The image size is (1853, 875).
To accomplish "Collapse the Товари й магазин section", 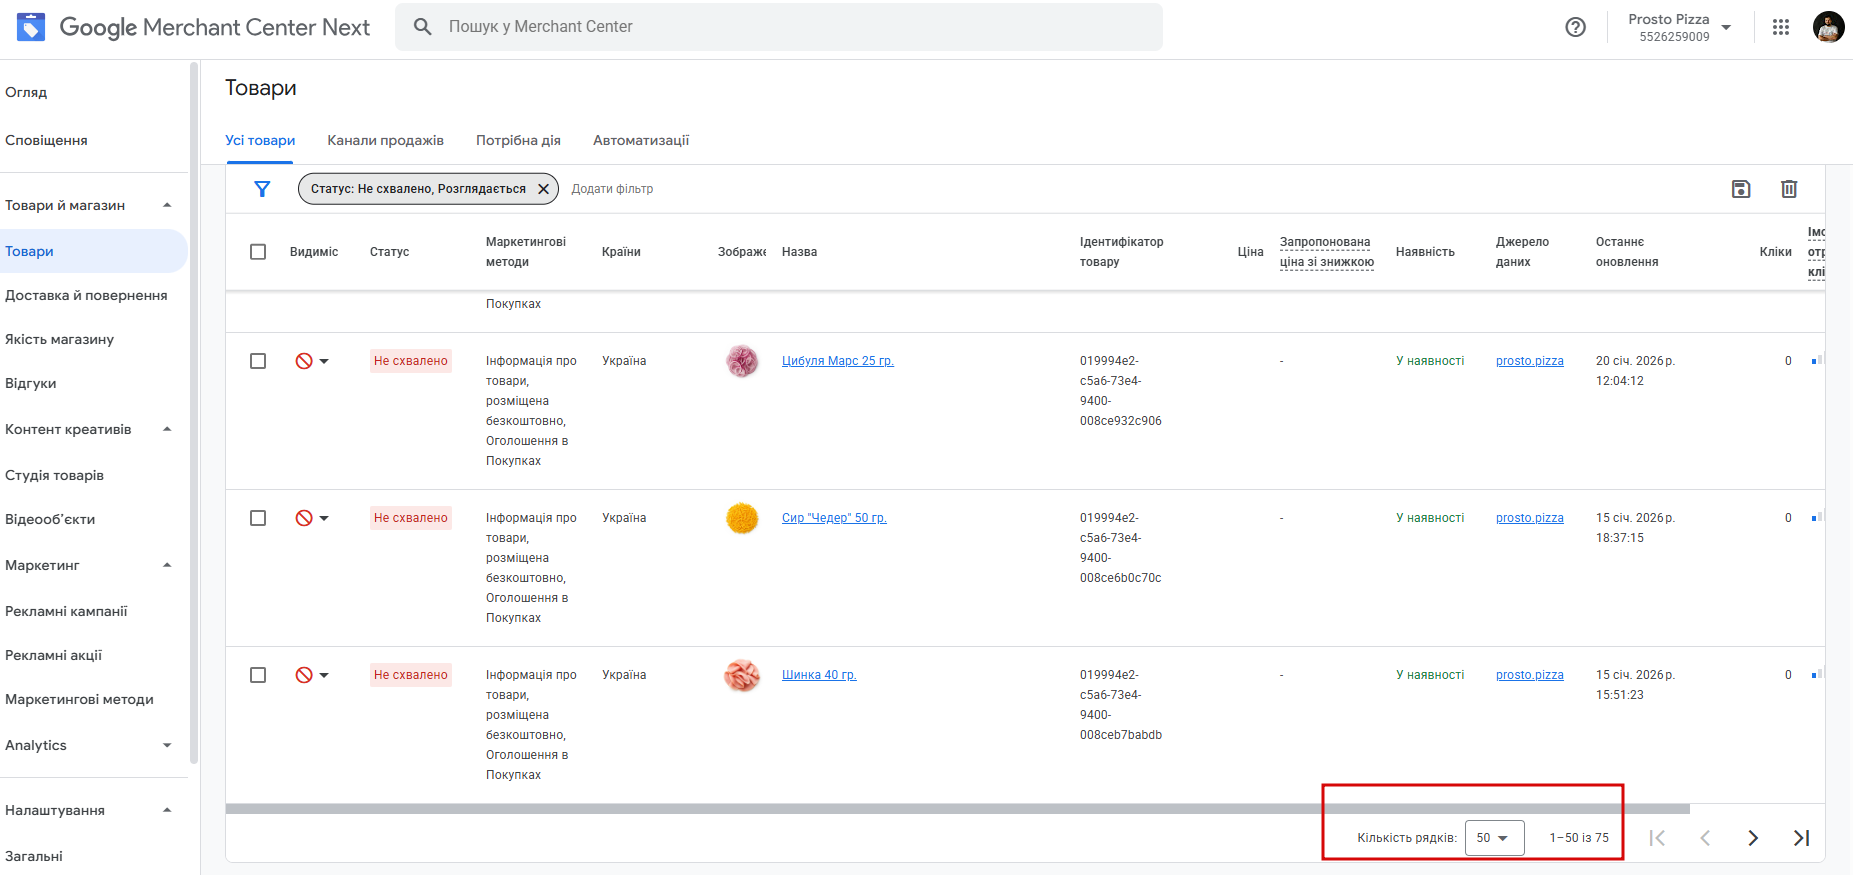I will 167,205.
